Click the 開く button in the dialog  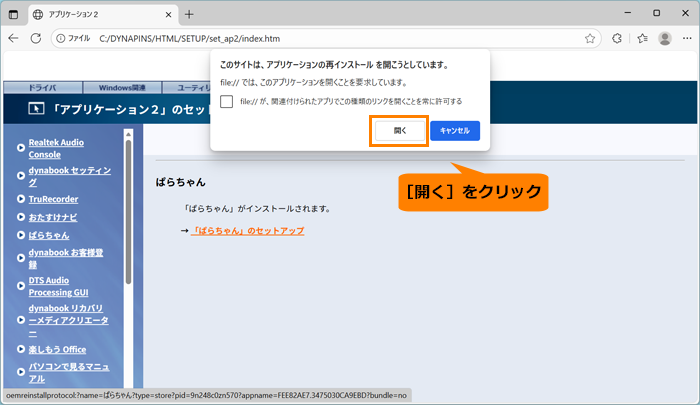tap(400, 130)
